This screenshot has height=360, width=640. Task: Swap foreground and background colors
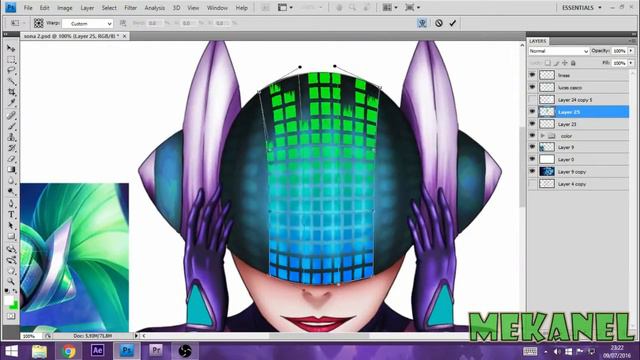[15, 291]
